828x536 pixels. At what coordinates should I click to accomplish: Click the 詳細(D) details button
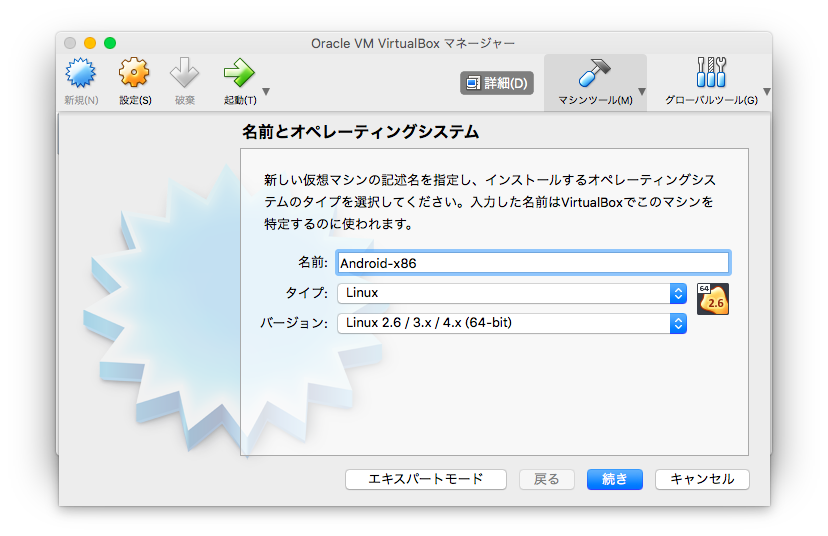tap(497, 83)
